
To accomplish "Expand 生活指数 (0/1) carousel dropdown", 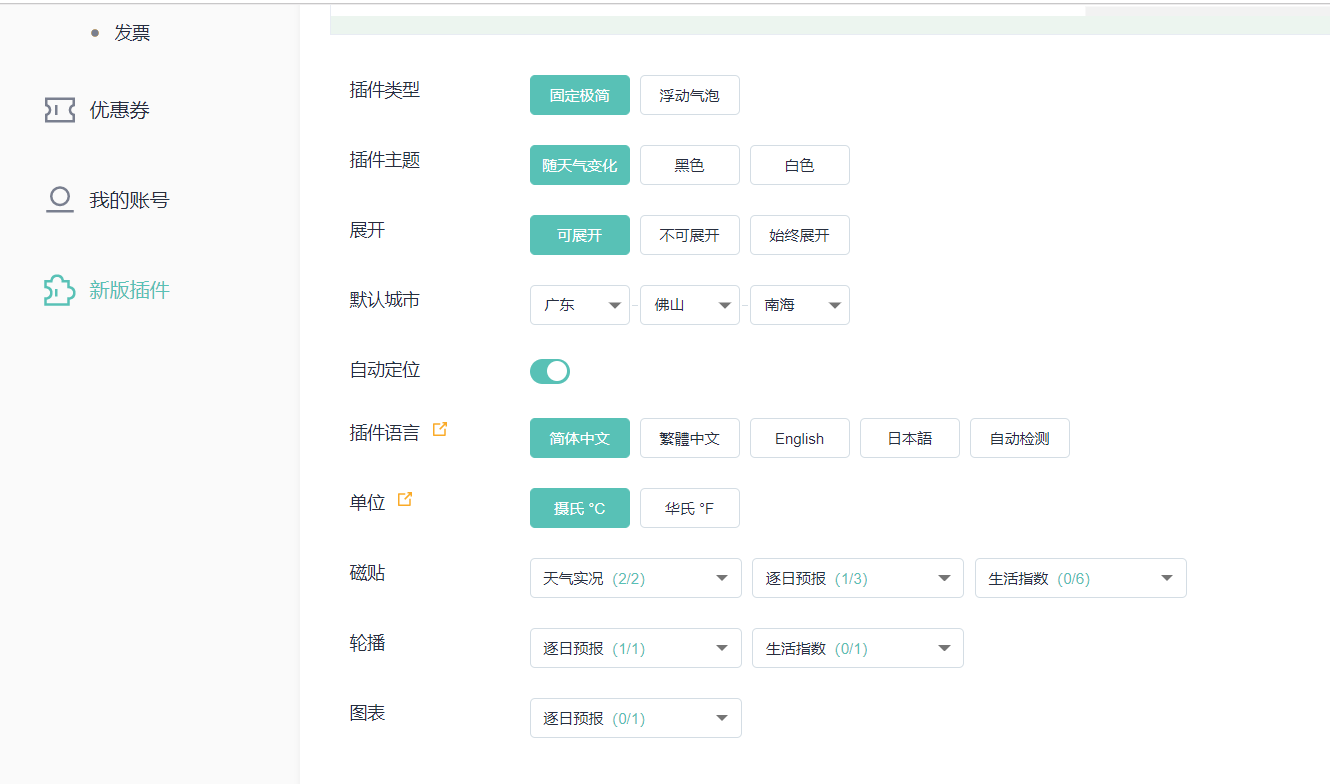I will 858,648.
